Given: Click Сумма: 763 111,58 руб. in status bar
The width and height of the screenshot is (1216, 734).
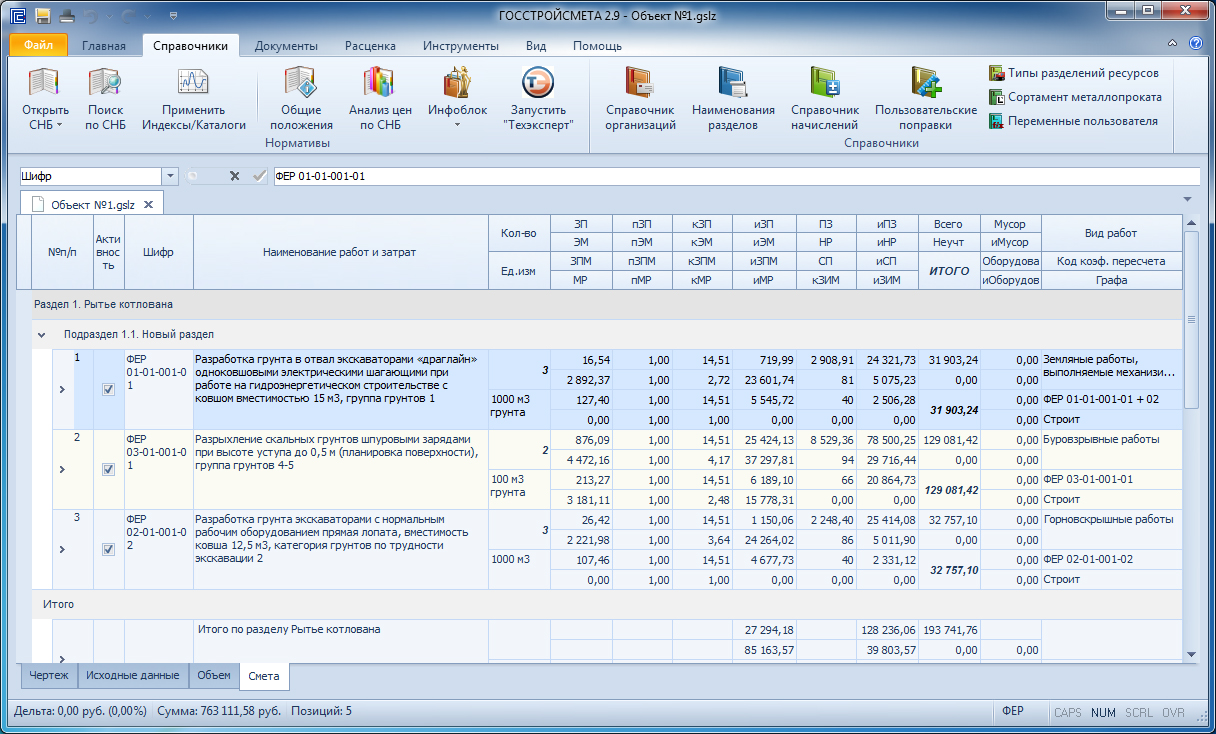Looking at the screenshot, I should pos(220,712).
